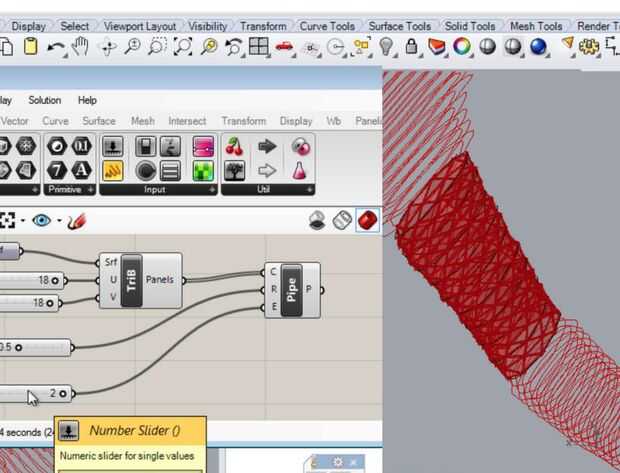Screen dimensions: 620x473
Task: Select the Zoom dynamic magnifier tool
Action: [132, 47]
